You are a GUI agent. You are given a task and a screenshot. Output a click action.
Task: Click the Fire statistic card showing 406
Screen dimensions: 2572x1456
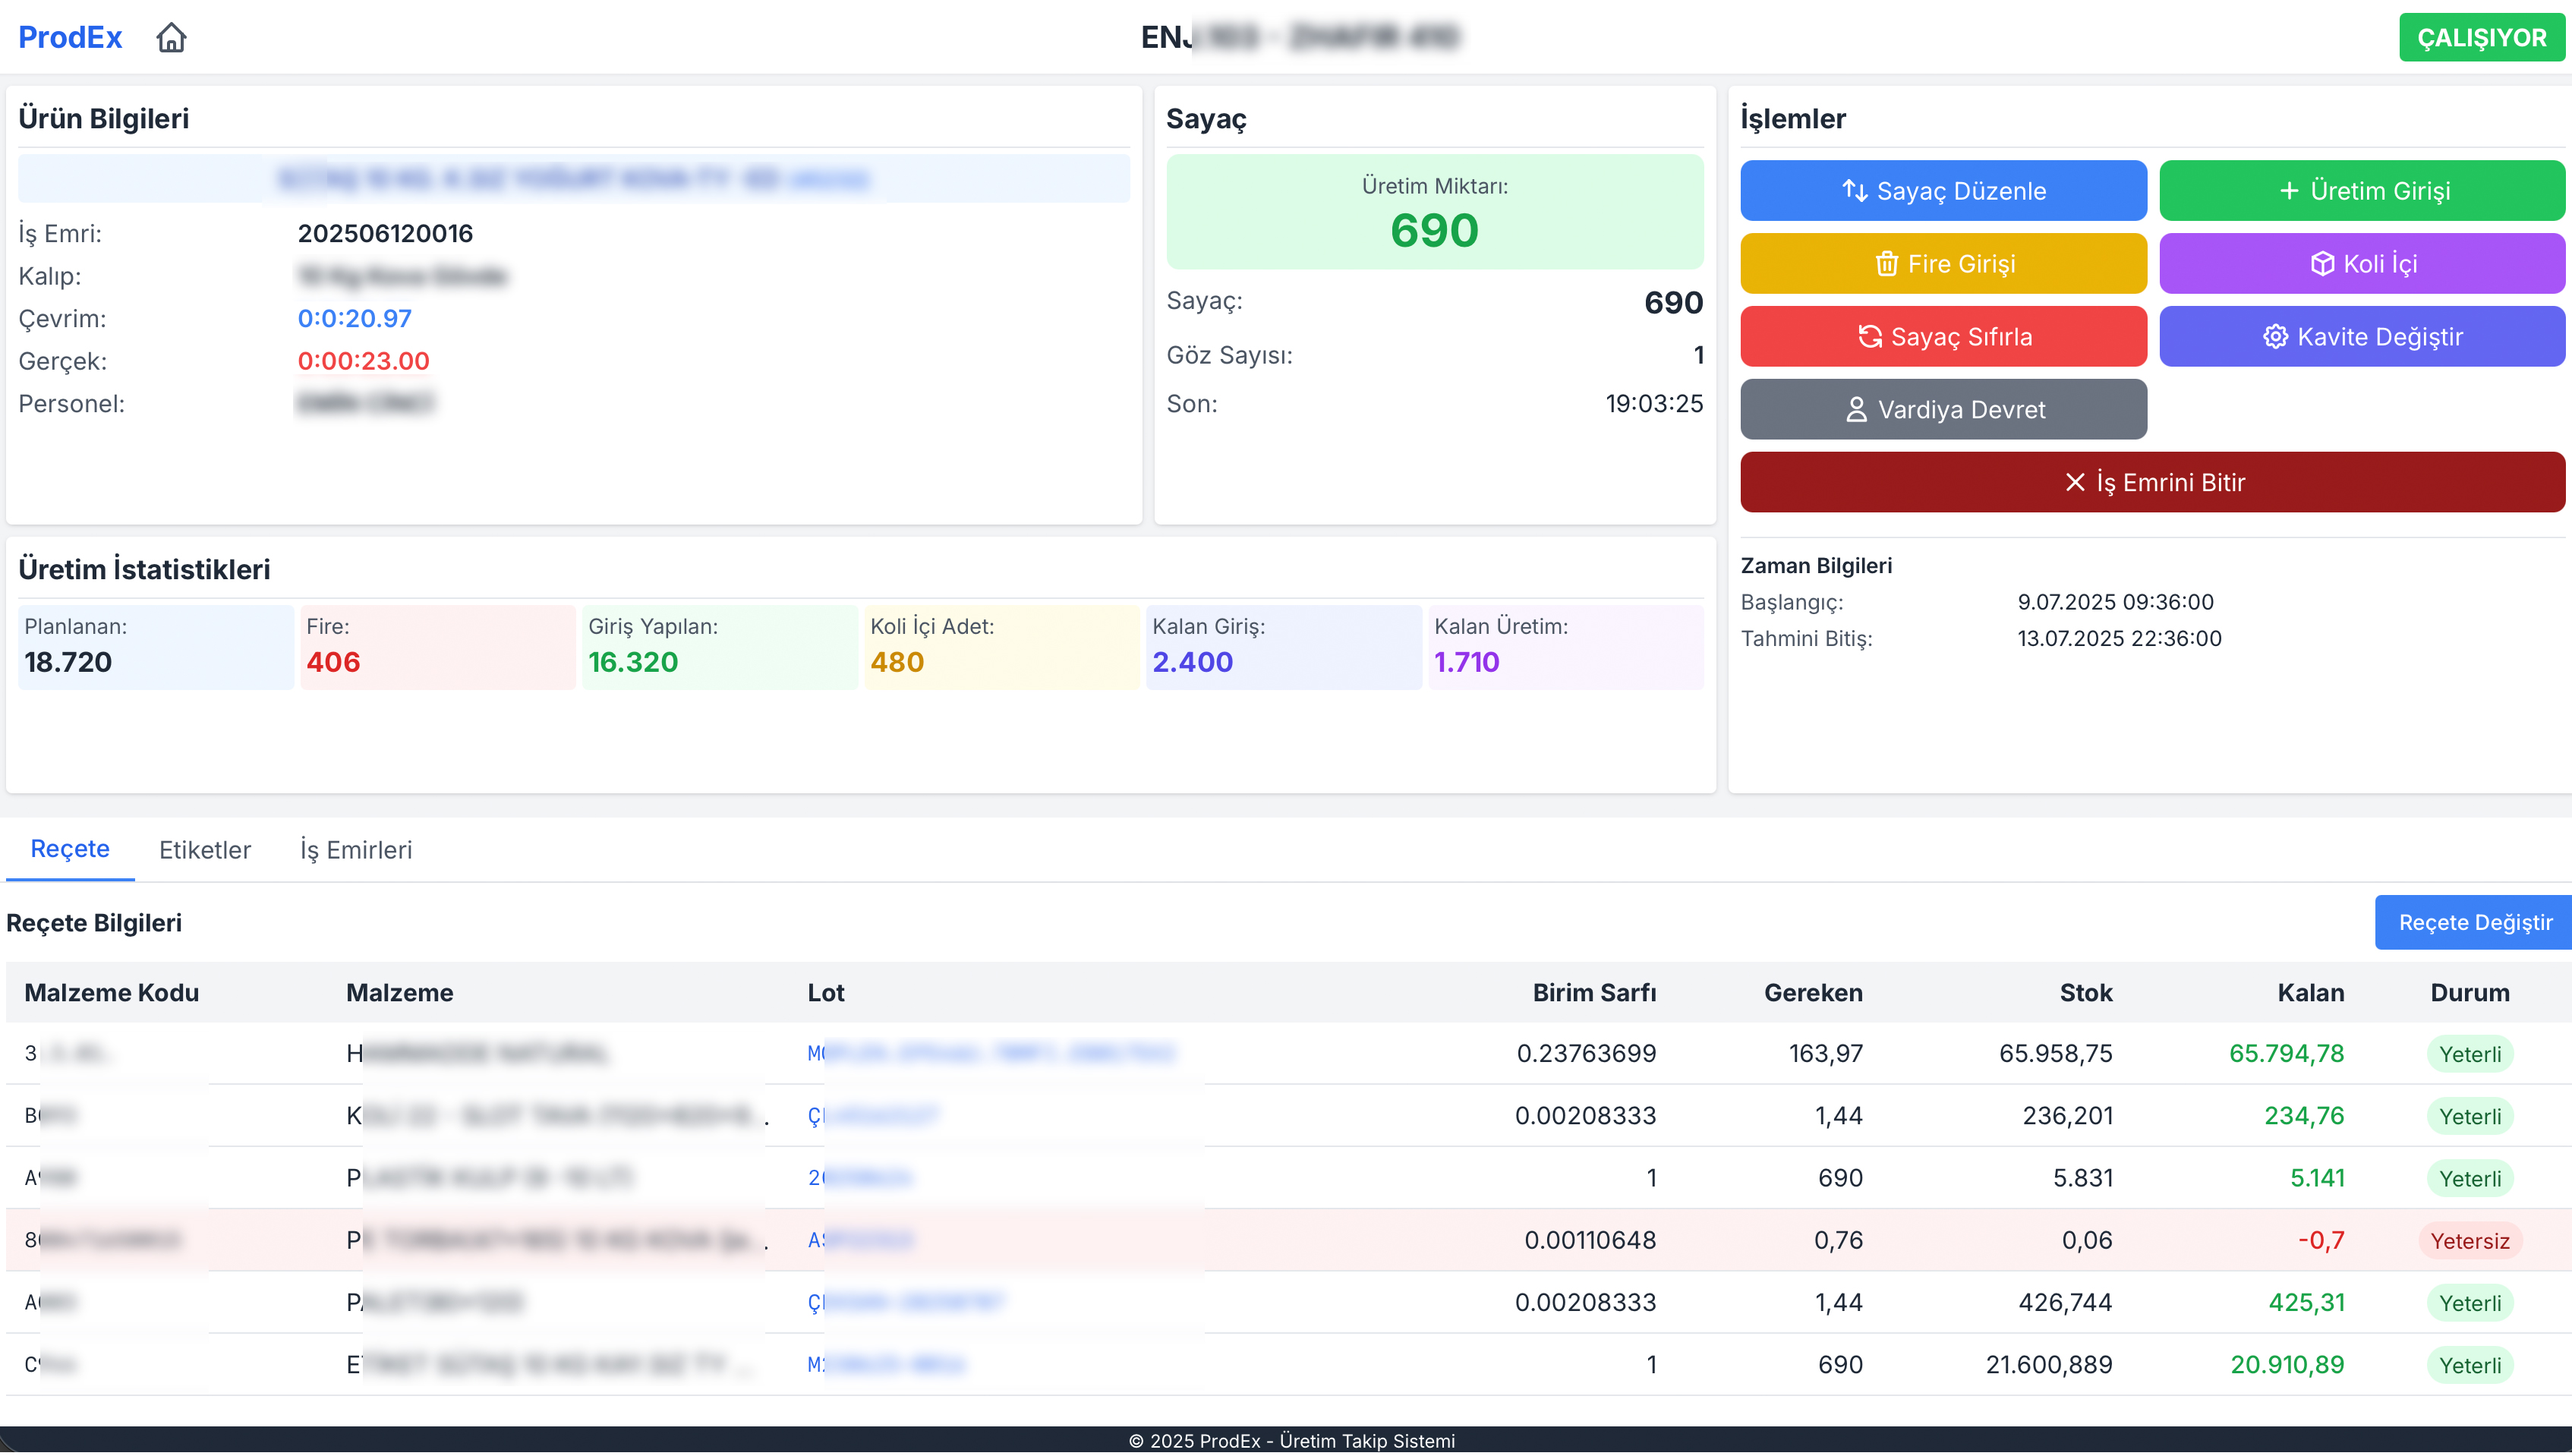click(437, 646)
